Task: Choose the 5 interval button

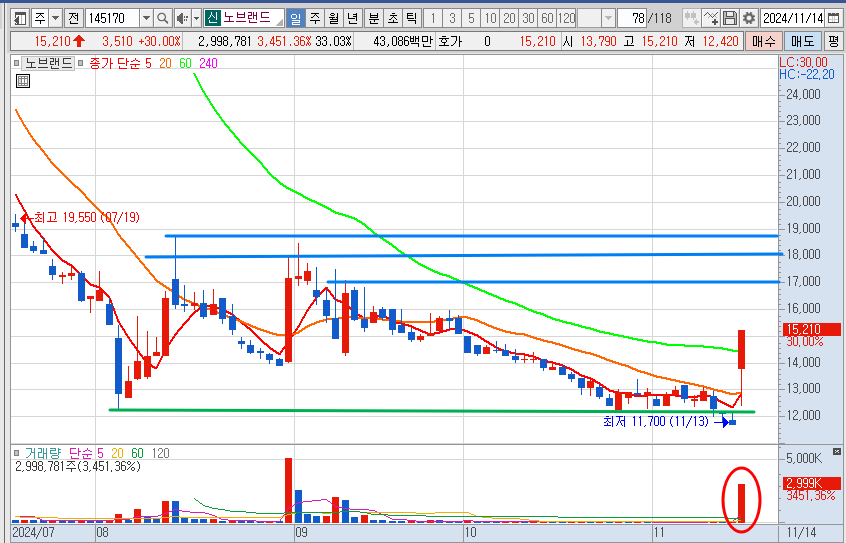Action: [470, 19]
